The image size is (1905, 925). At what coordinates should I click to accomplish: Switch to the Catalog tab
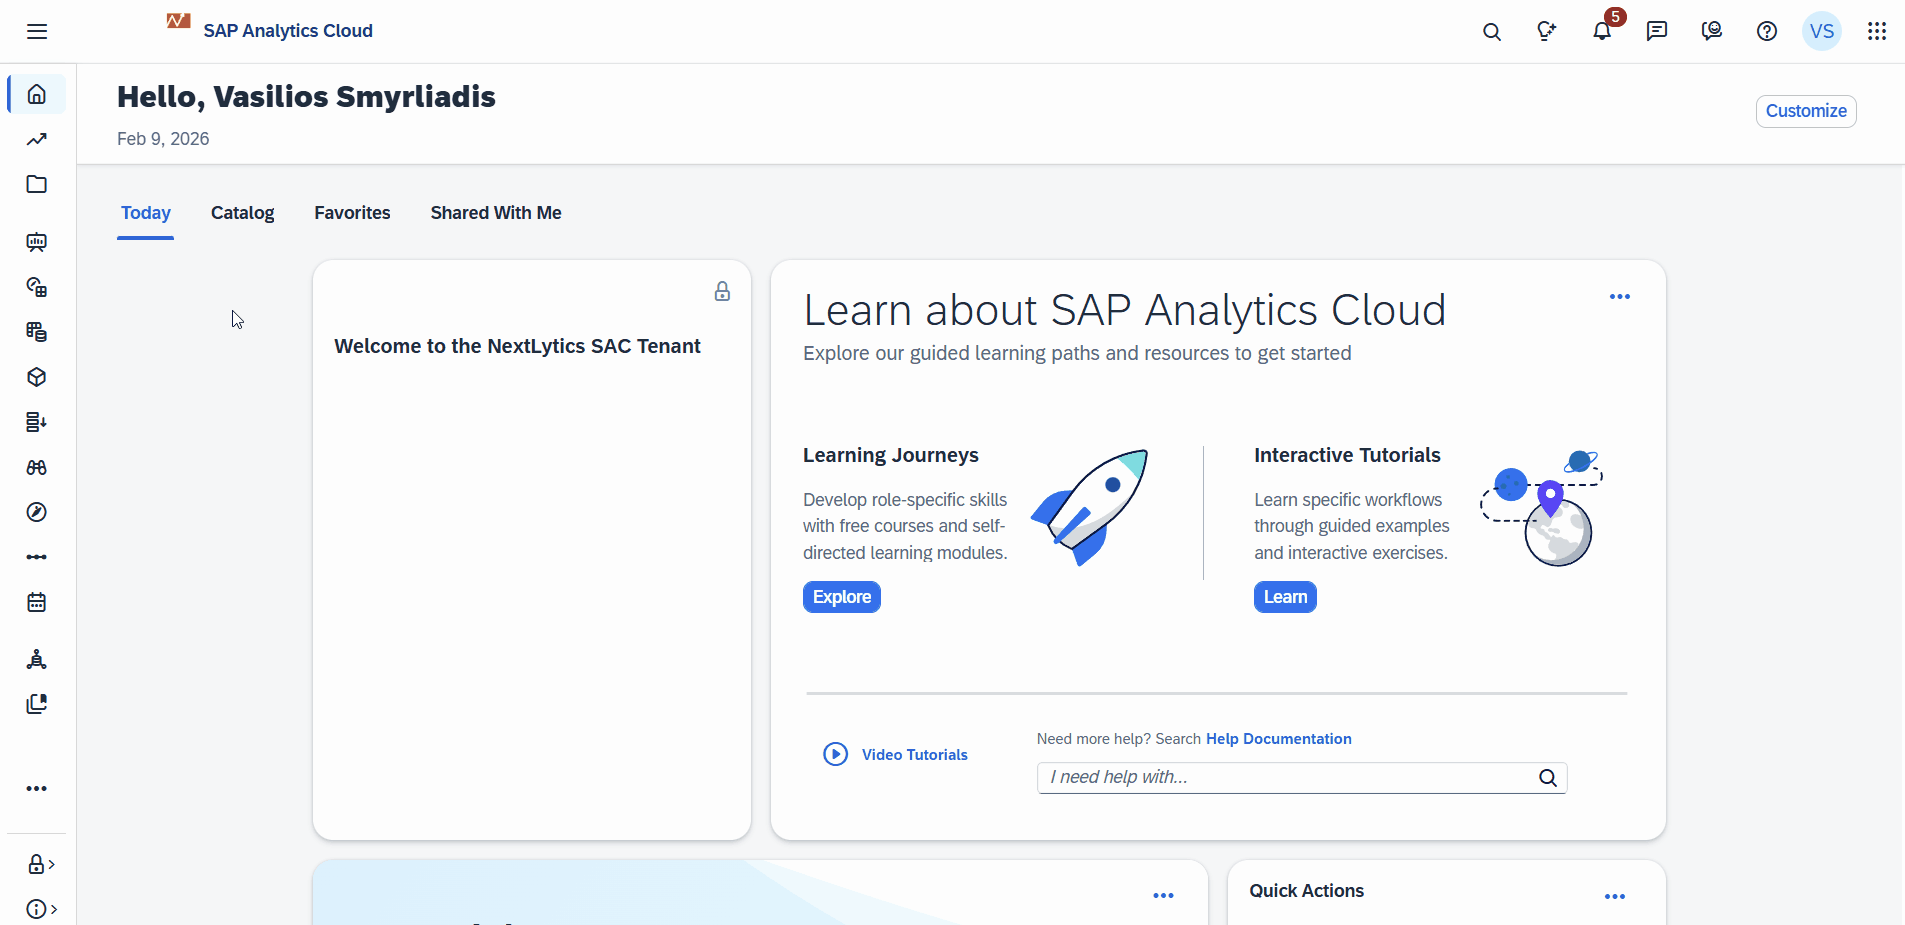243,212
